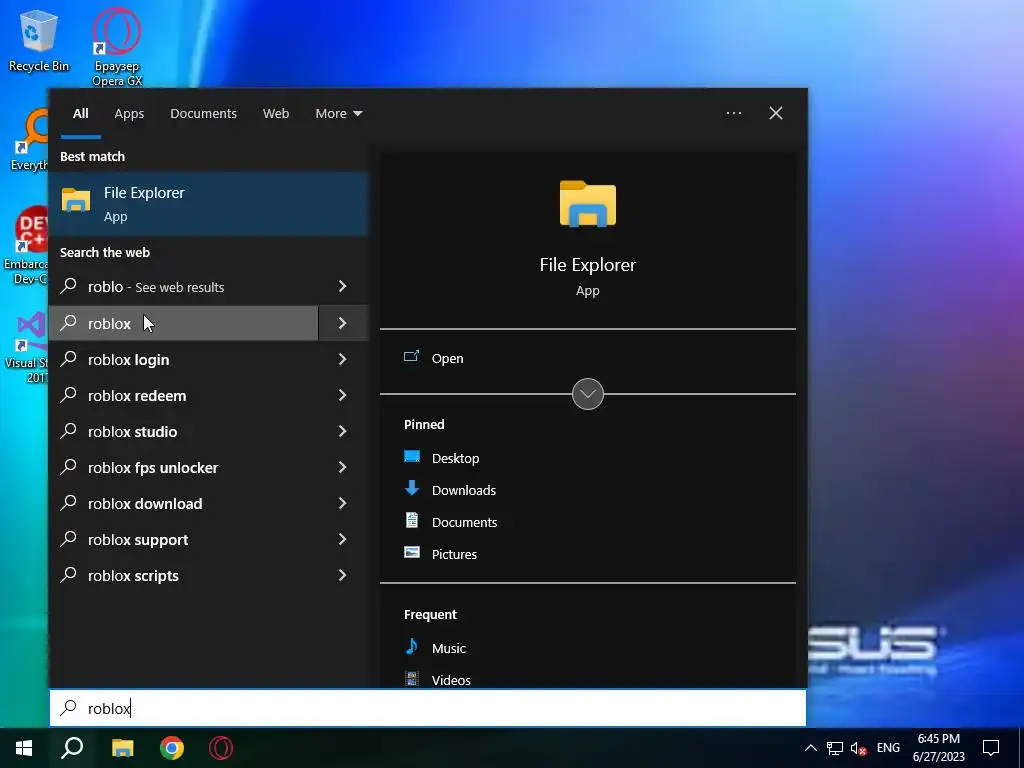
Task: Select 'roblox studio' suggestion
Action: click(x=184, y=431)
